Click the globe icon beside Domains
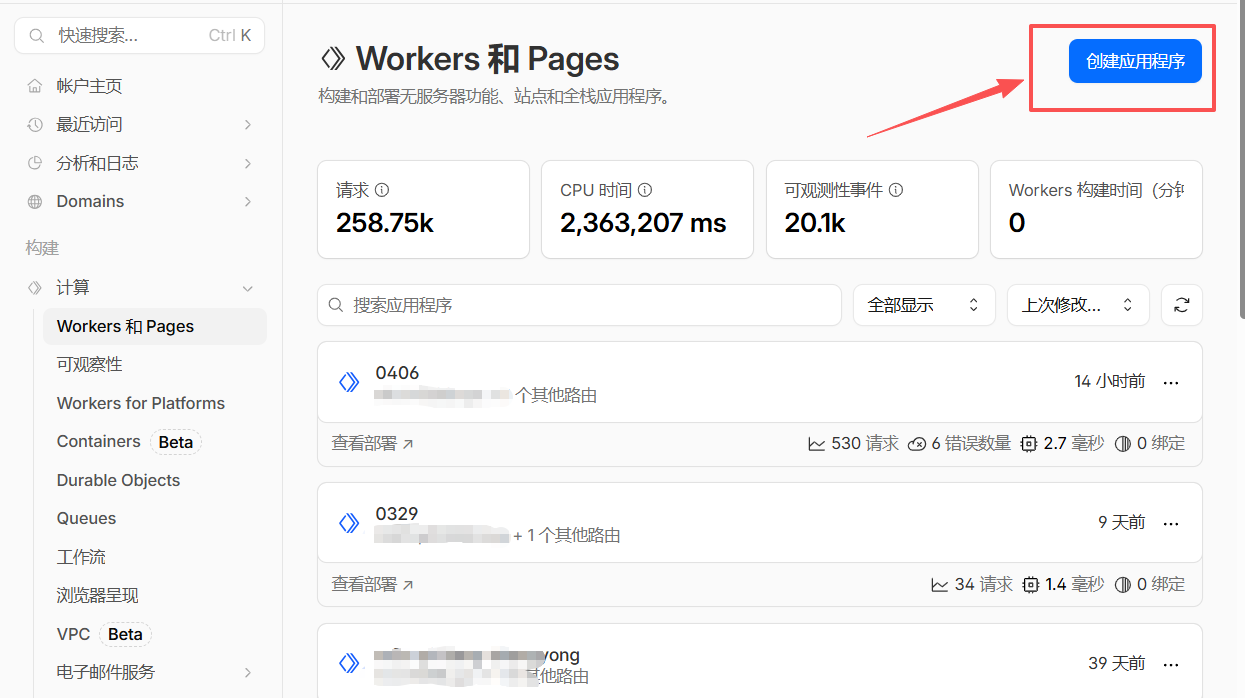The width and height of the screenshot is (1245, 698). pos(35,202)
